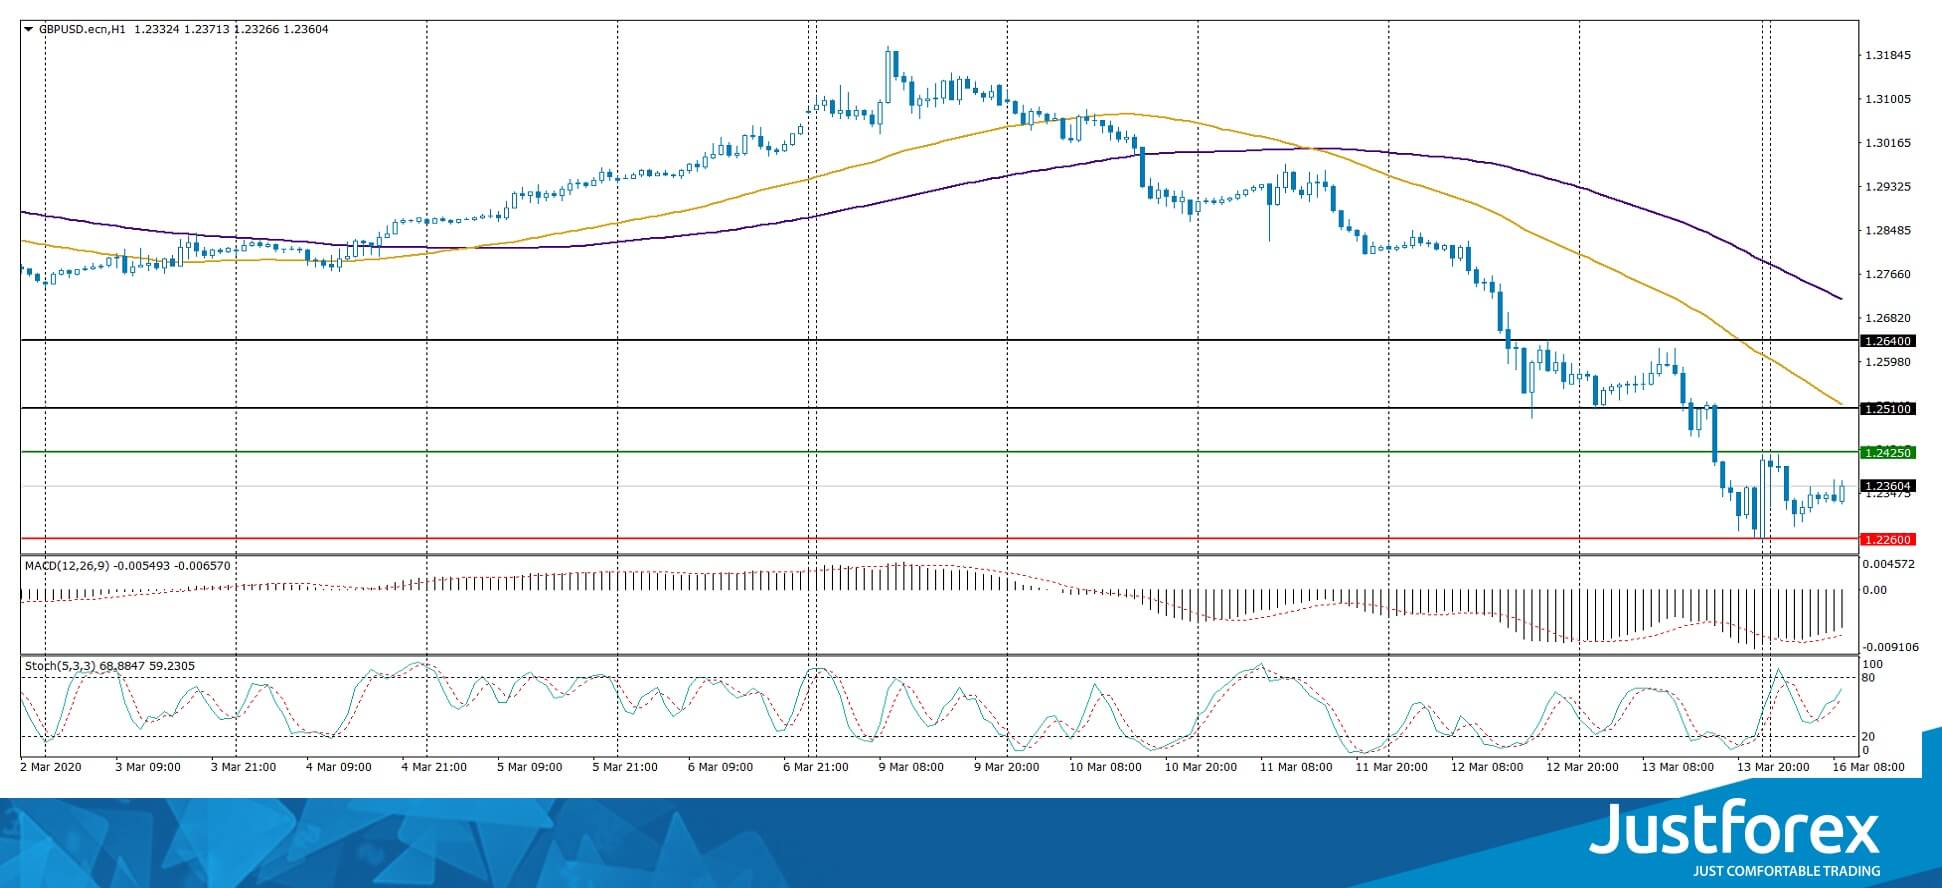Click the Stochastic scale value 100
Screen dimensions: 1942x888
click(1874, 665)
